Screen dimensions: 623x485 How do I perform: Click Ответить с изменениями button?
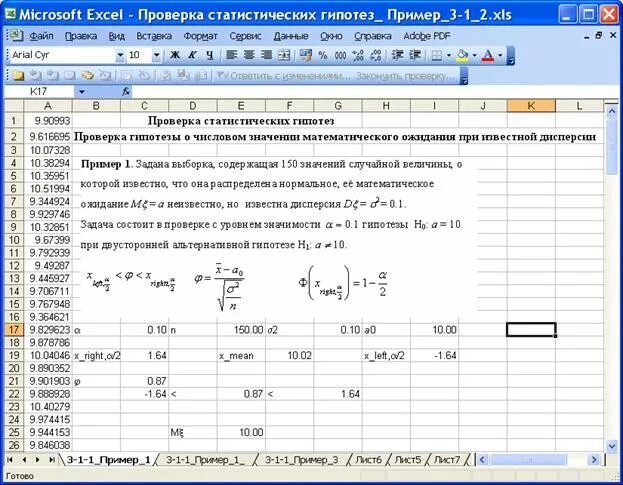coord(283,75)
